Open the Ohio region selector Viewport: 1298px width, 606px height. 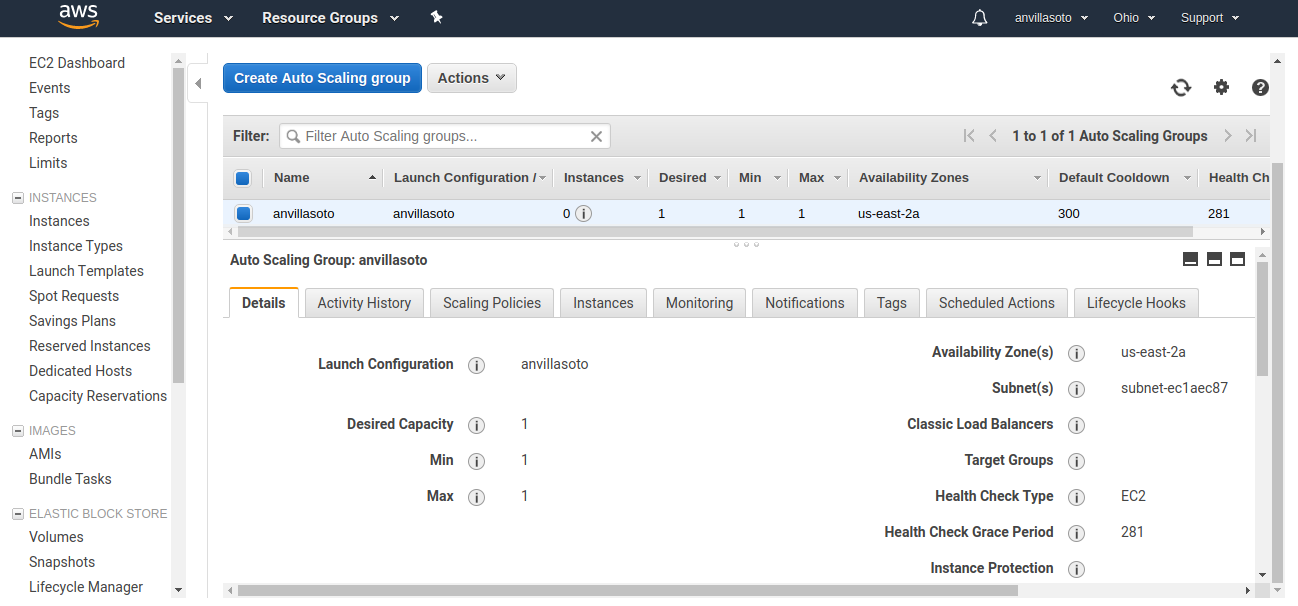pyautogui.click(x=1134, y=18)
